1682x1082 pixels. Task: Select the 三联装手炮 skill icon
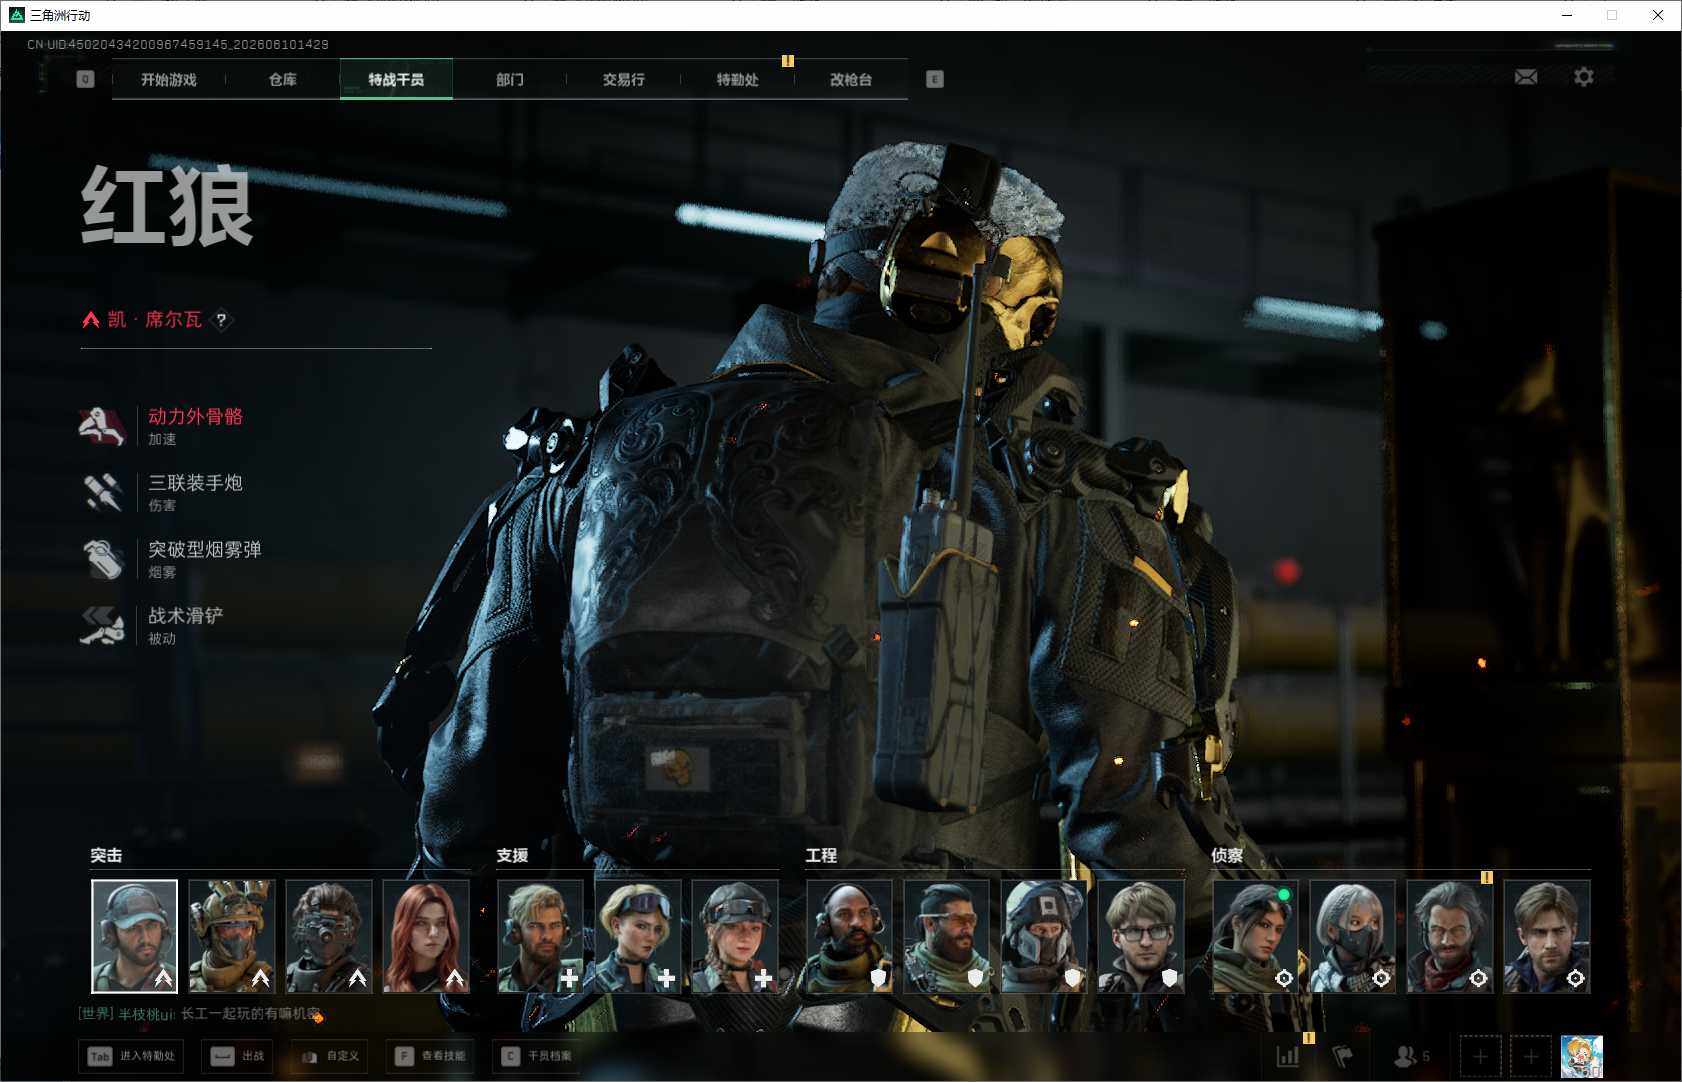(x=102, y=492)
